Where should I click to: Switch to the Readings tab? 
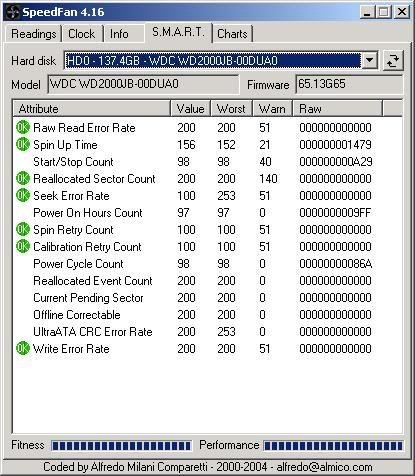(x=33, y=34)
